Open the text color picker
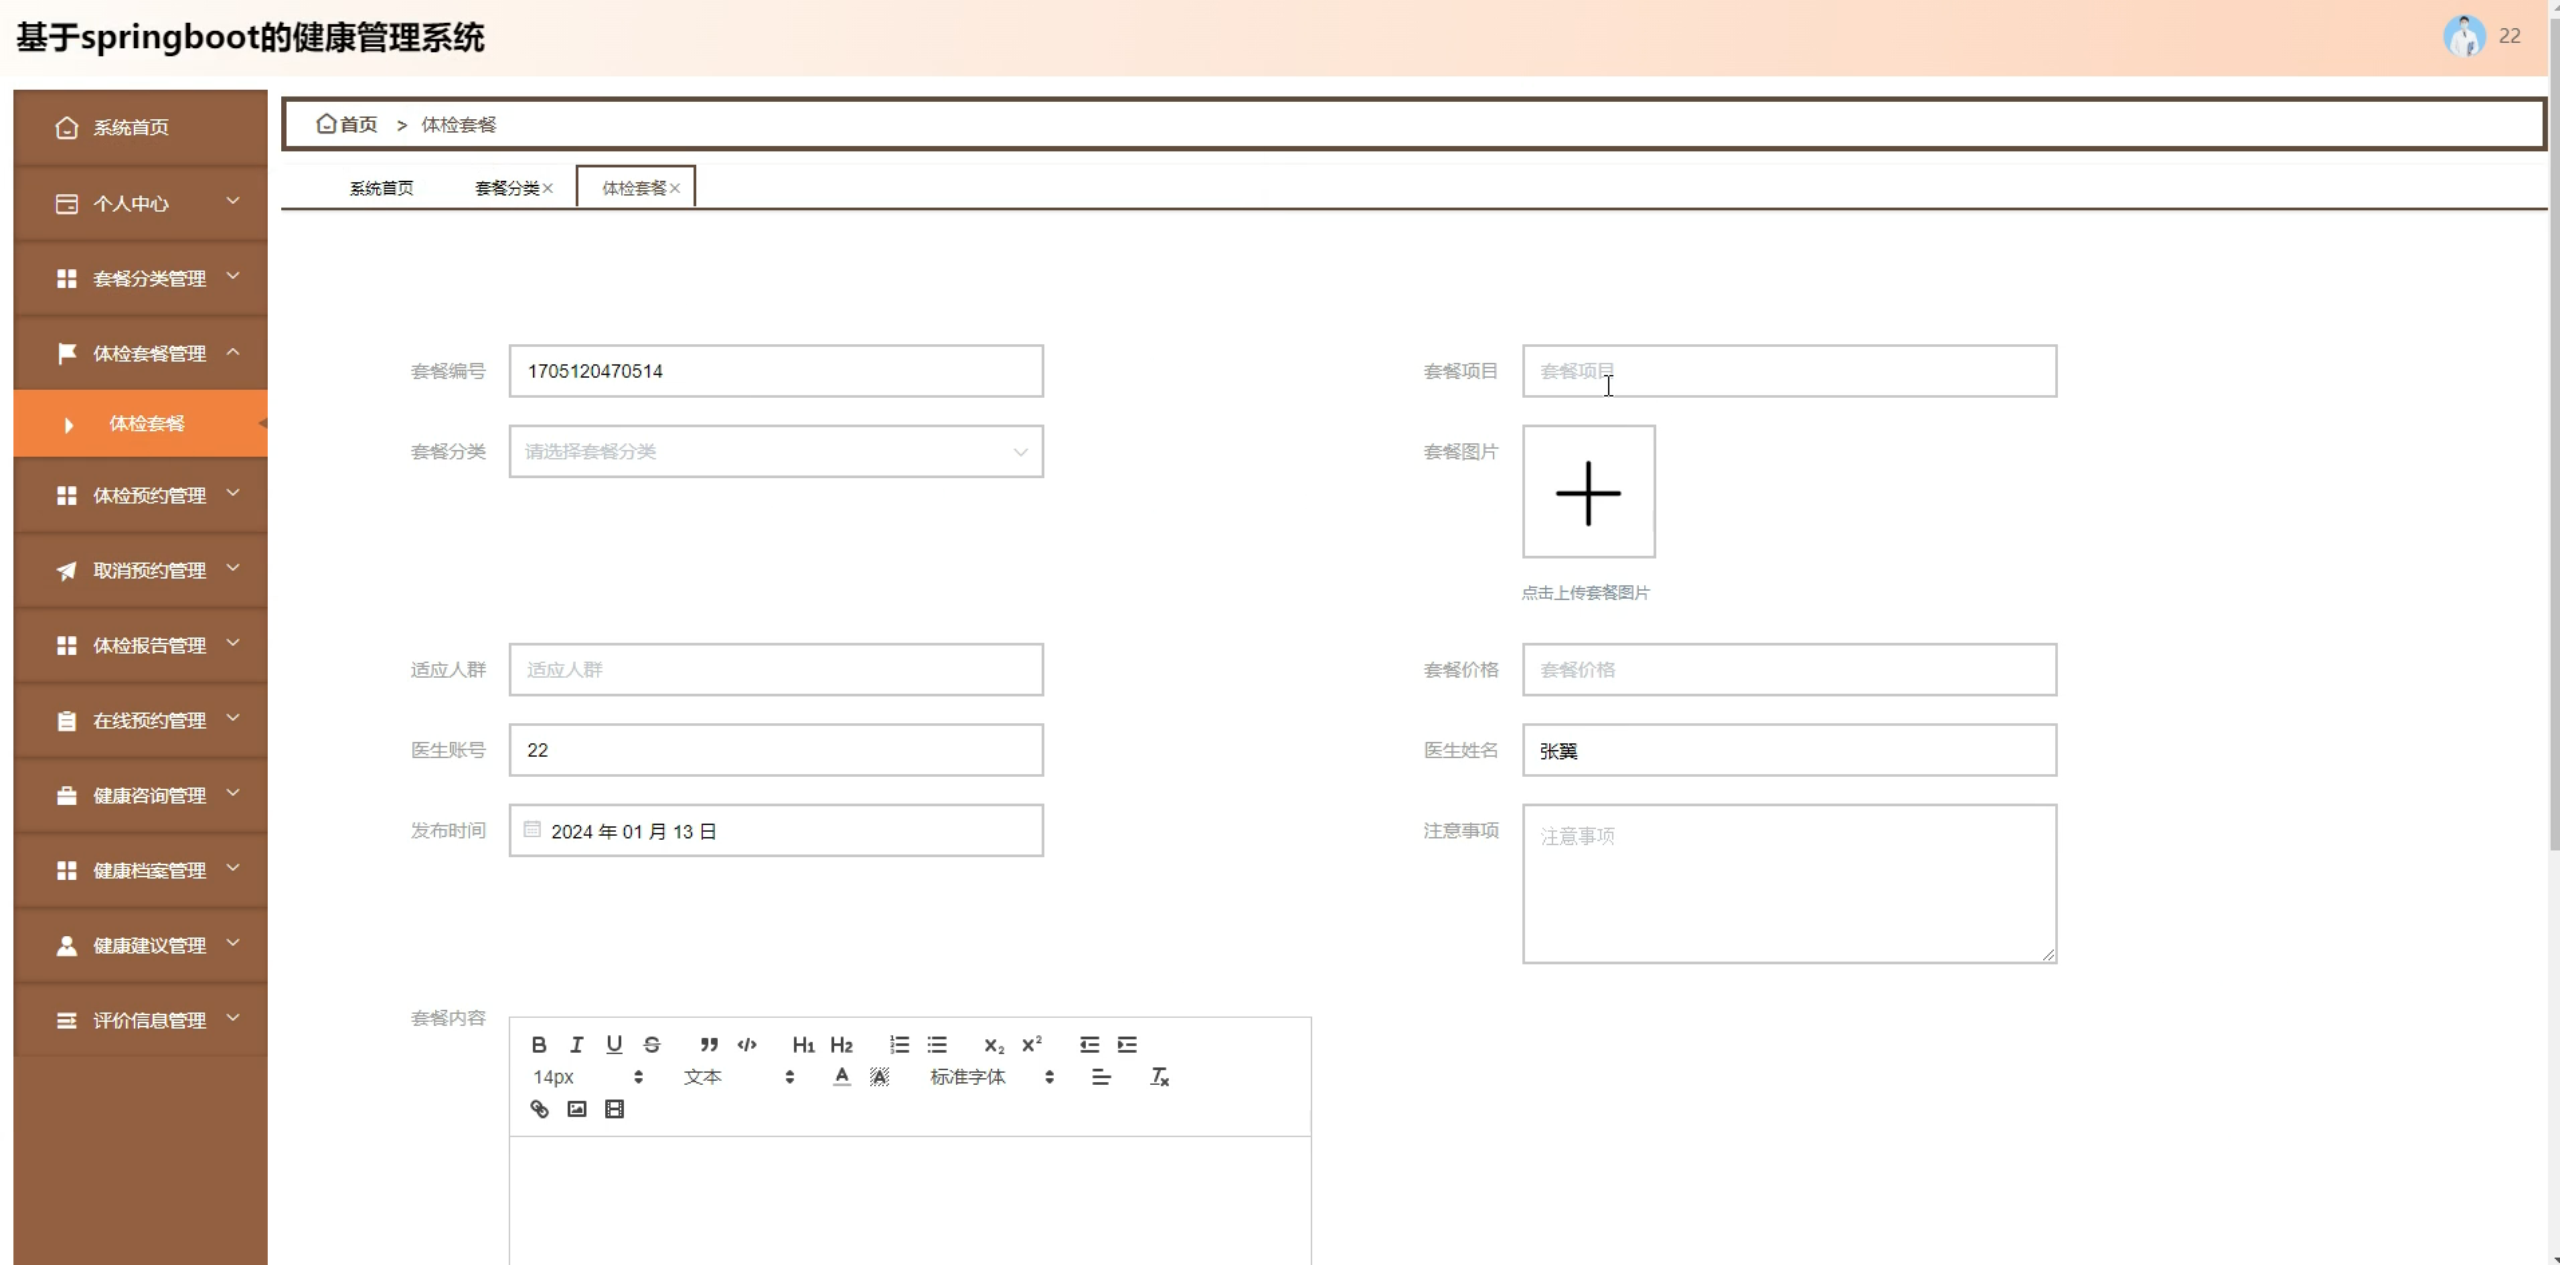This screenshot has width=2560, height=1265. point(842,1077)
